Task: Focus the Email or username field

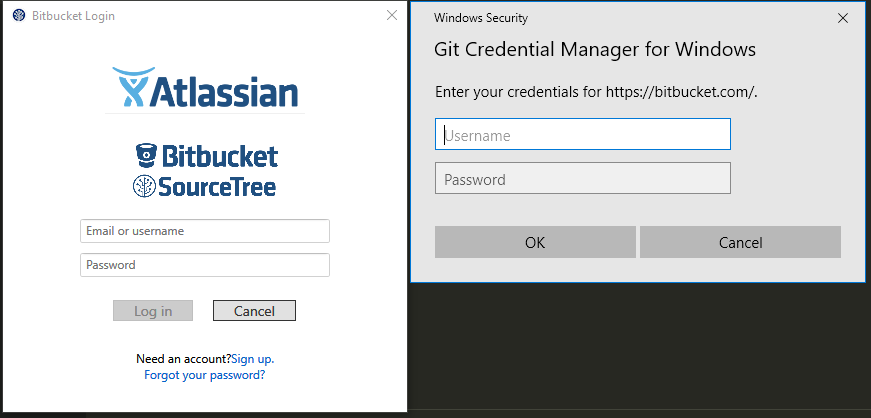Action: (205, 231)
